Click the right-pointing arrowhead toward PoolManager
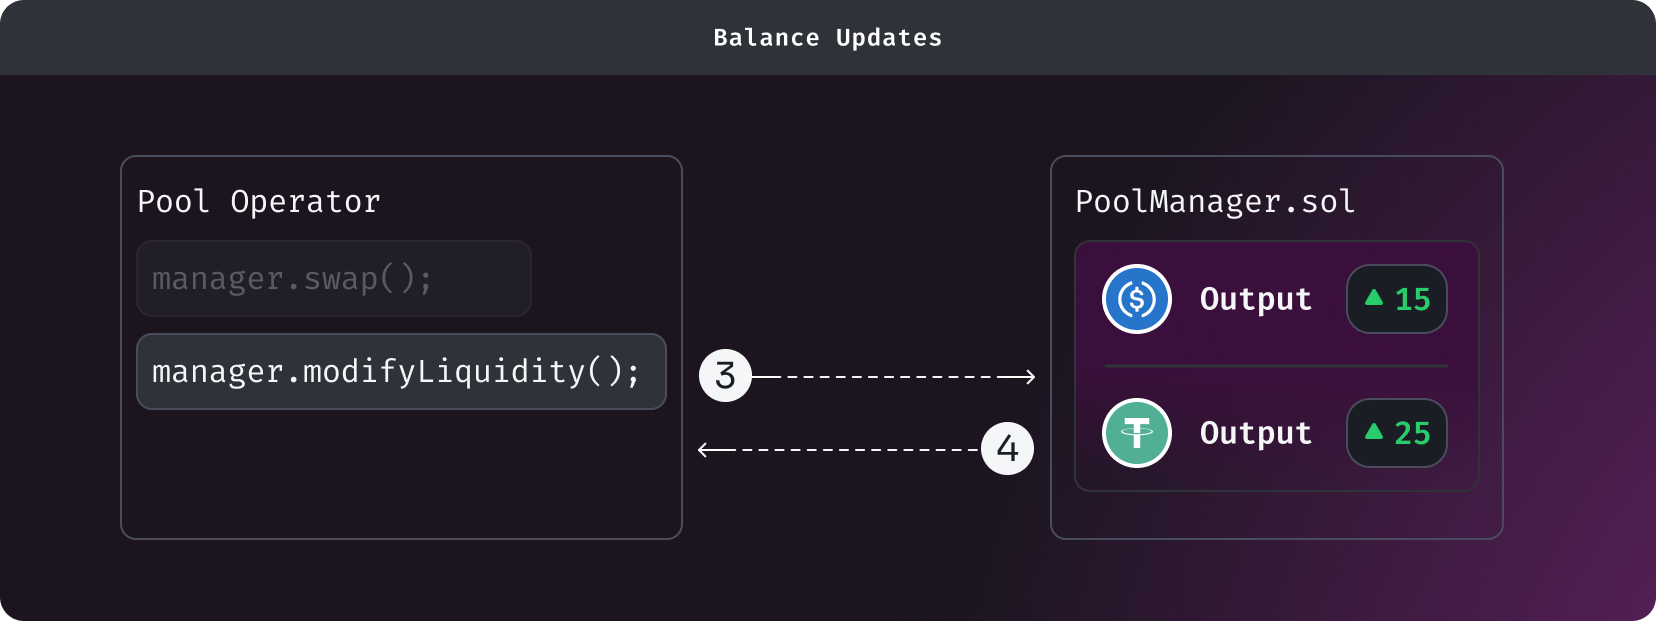The height and width of the screenshot is (621, 1656). [x=1029, y=377]
